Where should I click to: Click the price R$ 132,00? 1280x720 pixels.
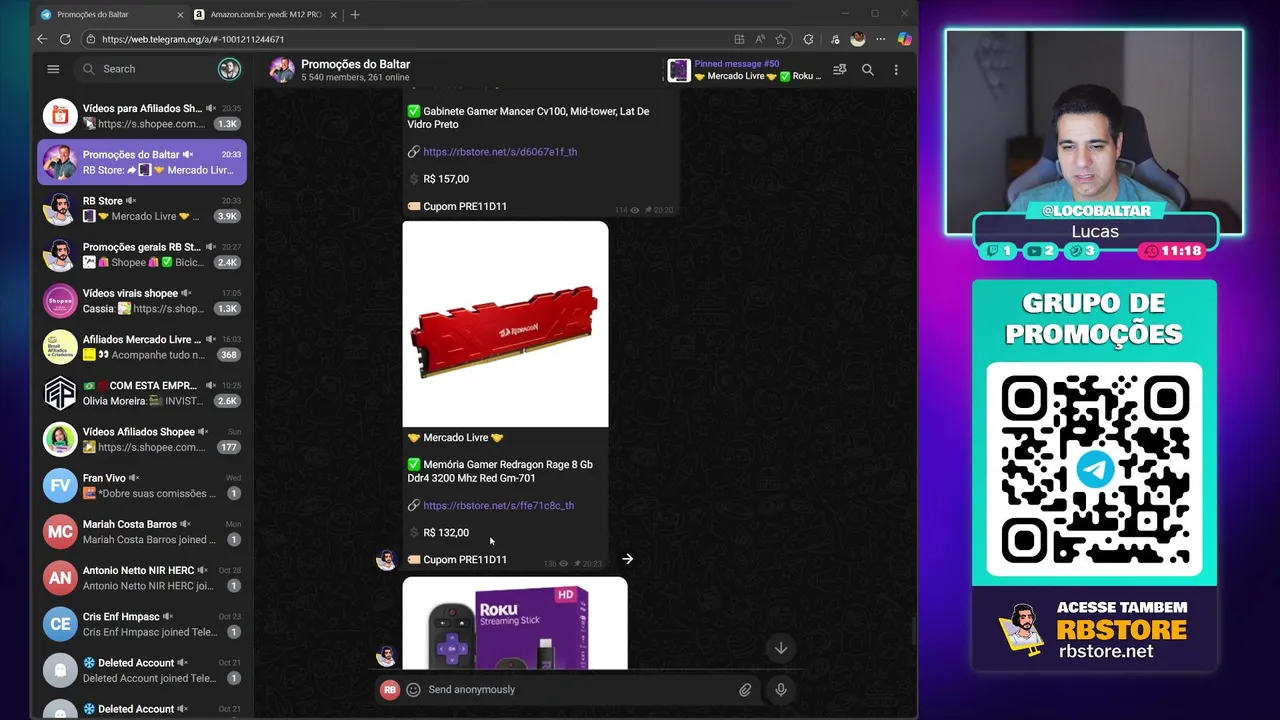click(x=446, y=533)
